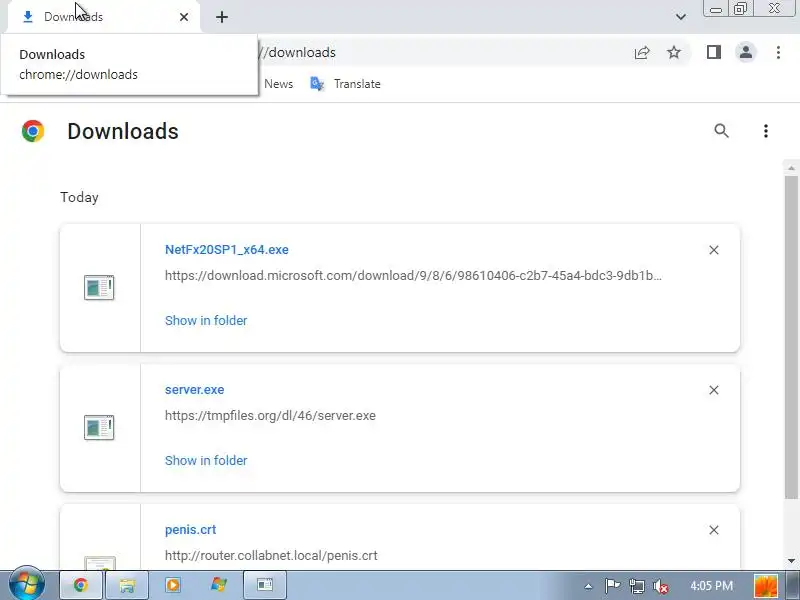The height and width of the screenshot is (600, 800).
Task: Open Windows Explorer from taskbar
Action: pos(127,585)
